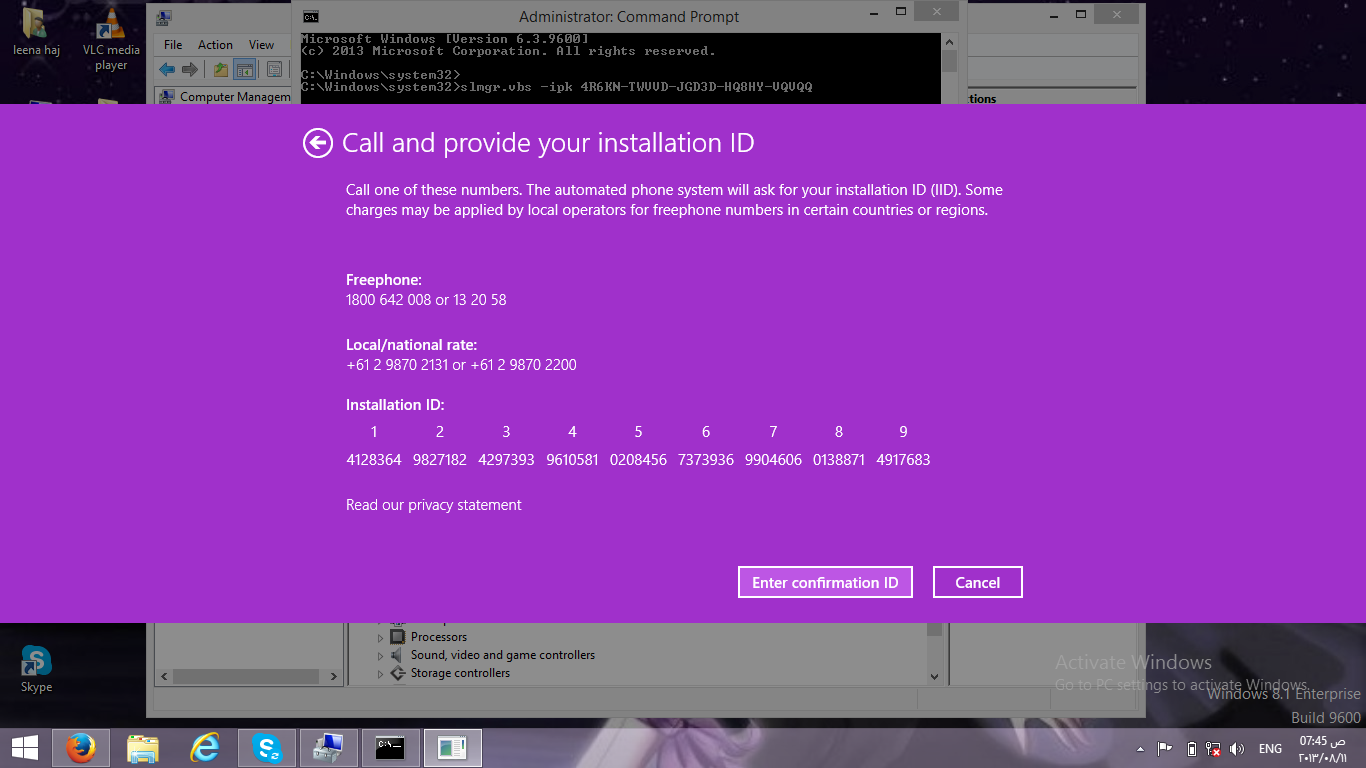Click installation ID group 0208456
This screenshot has width=1366, height=768.
point(638,460)
